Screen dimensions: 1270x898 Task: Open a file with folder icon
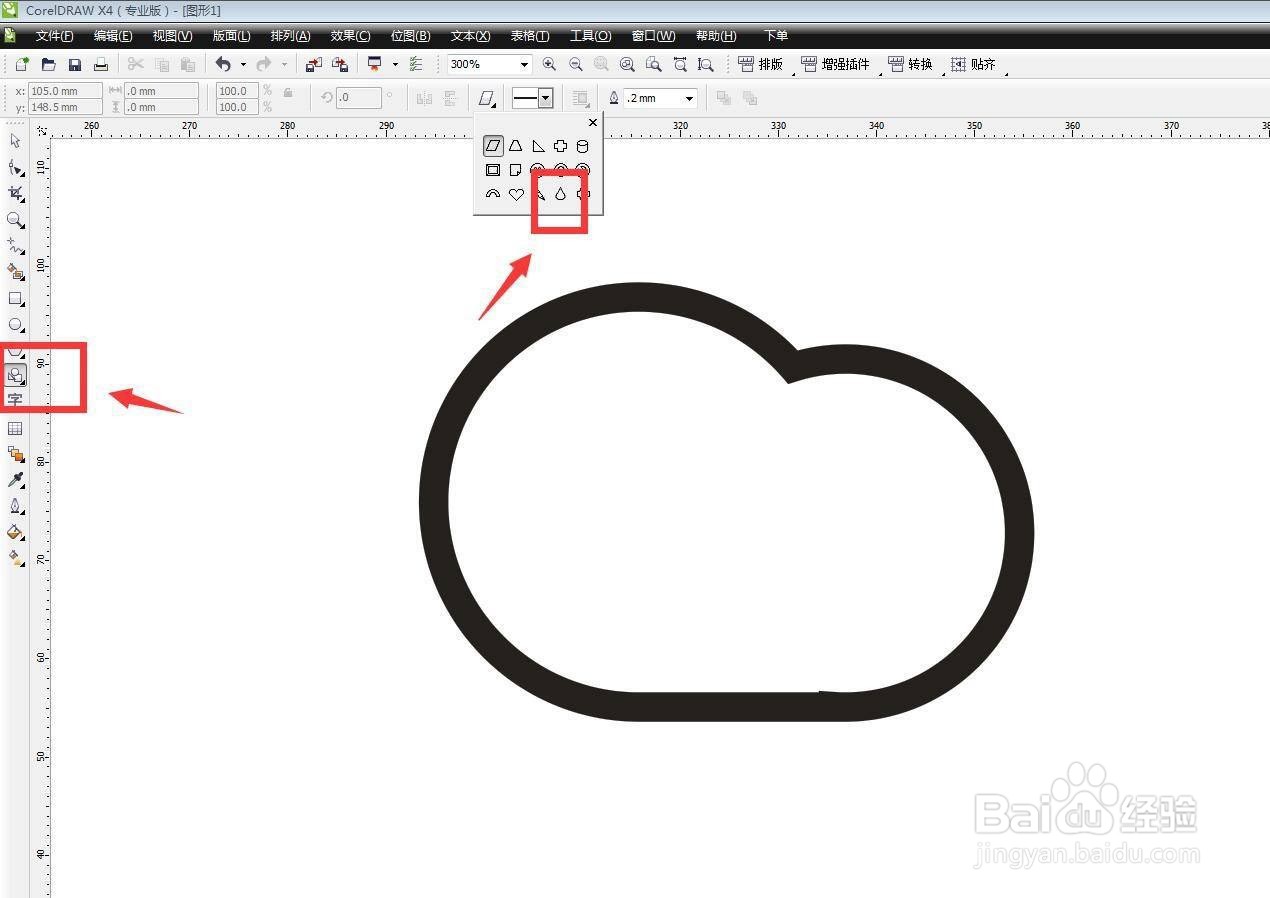tap(48, 64)
